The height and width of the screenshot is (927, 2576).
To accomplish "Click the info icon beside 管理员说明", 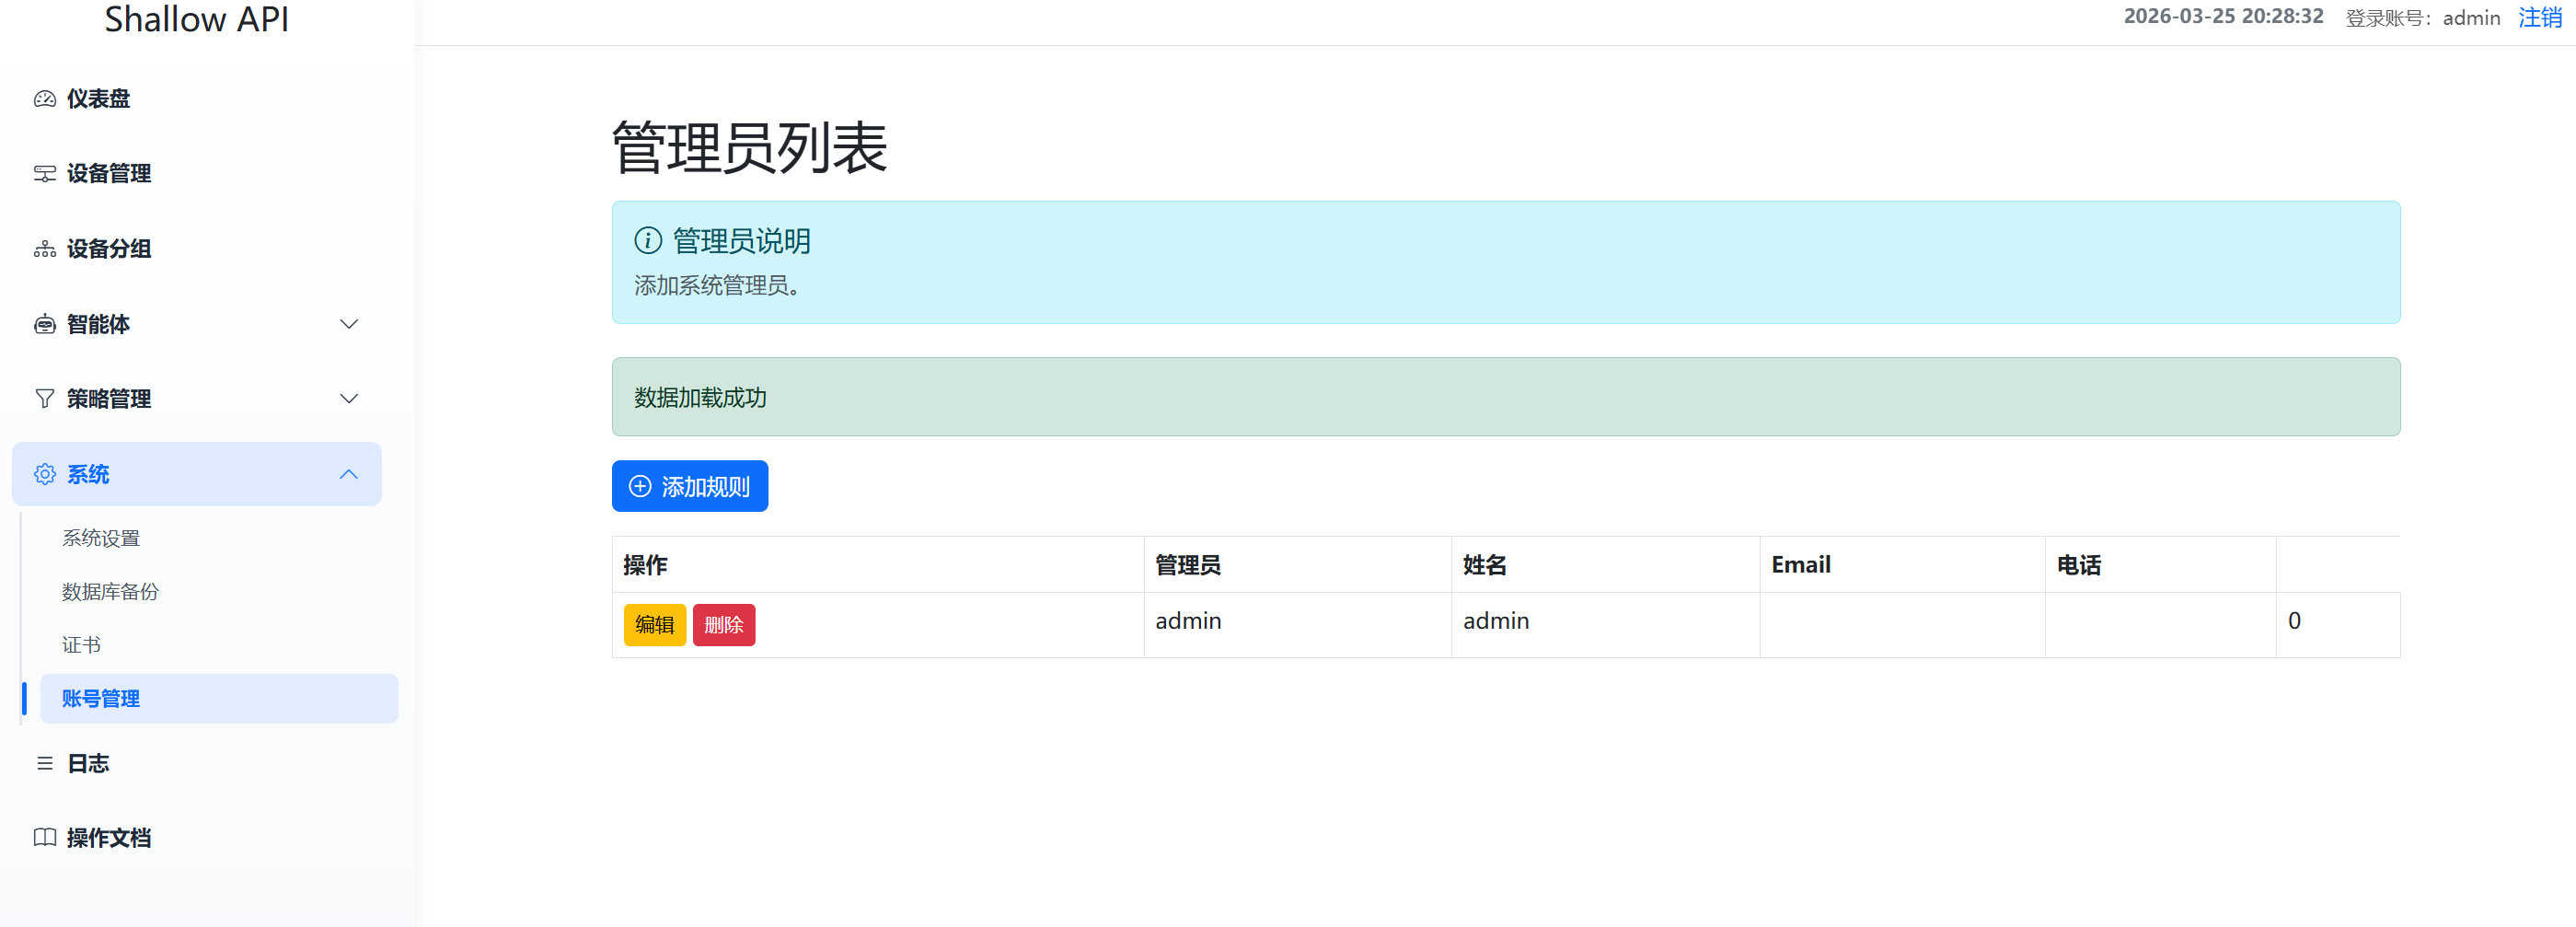I will (x=648, y=241).
